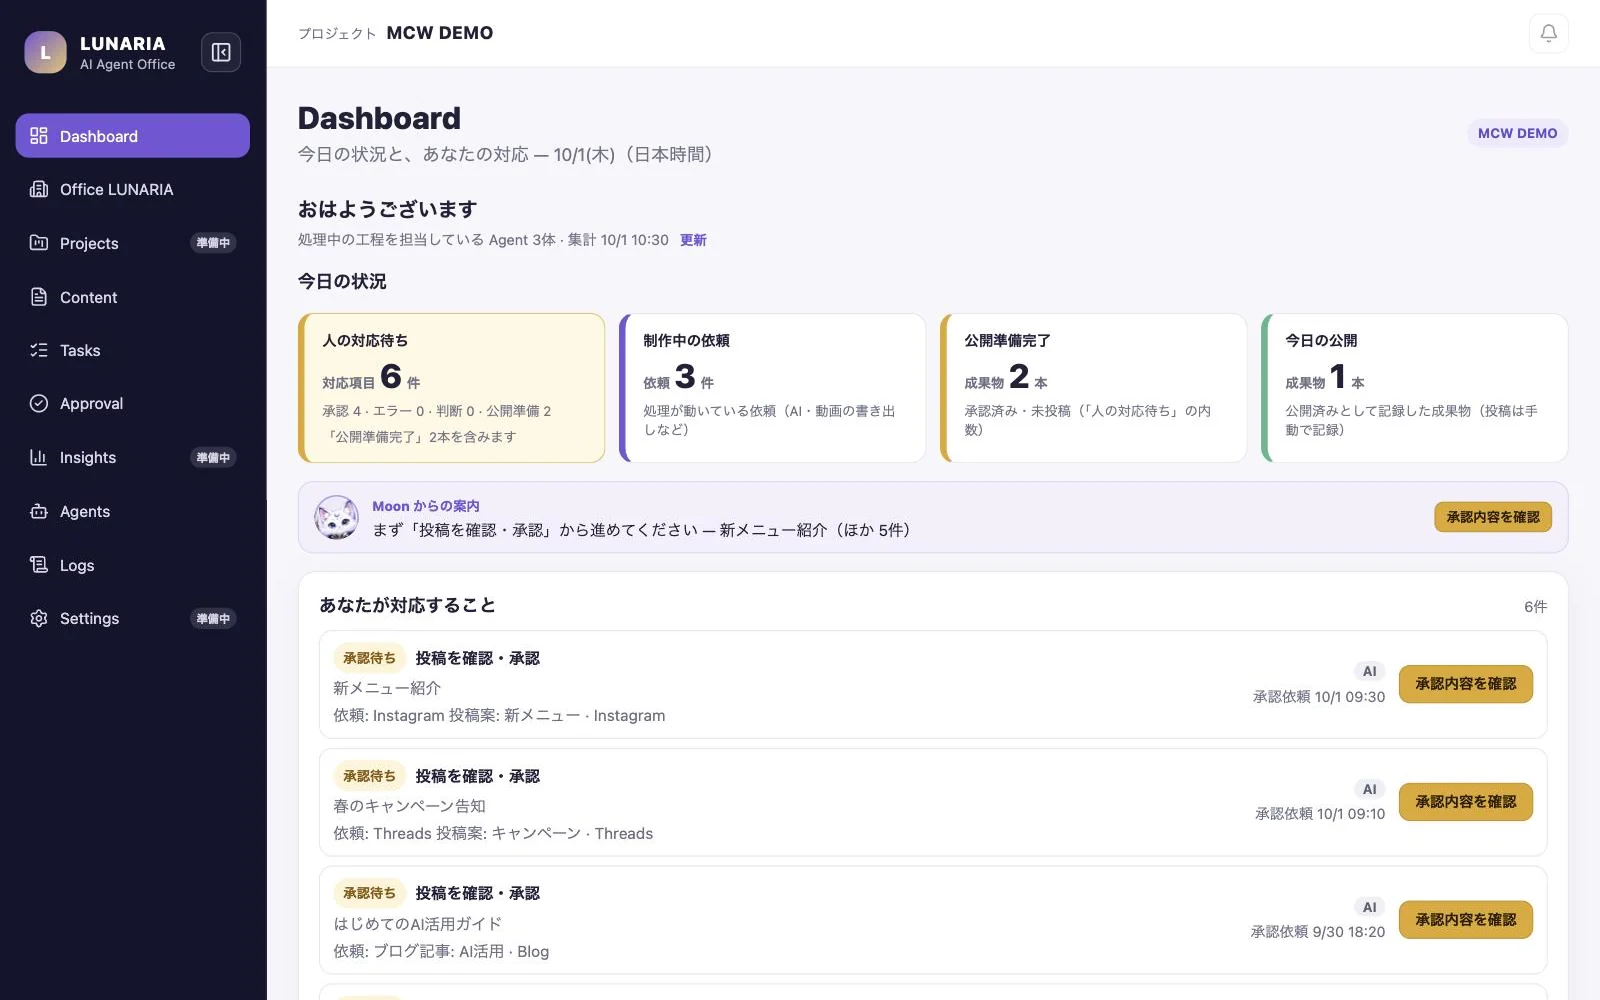Click 準備中 badge next to Settings
This screenshot has height=1000, width=1600.
[213, 618]
